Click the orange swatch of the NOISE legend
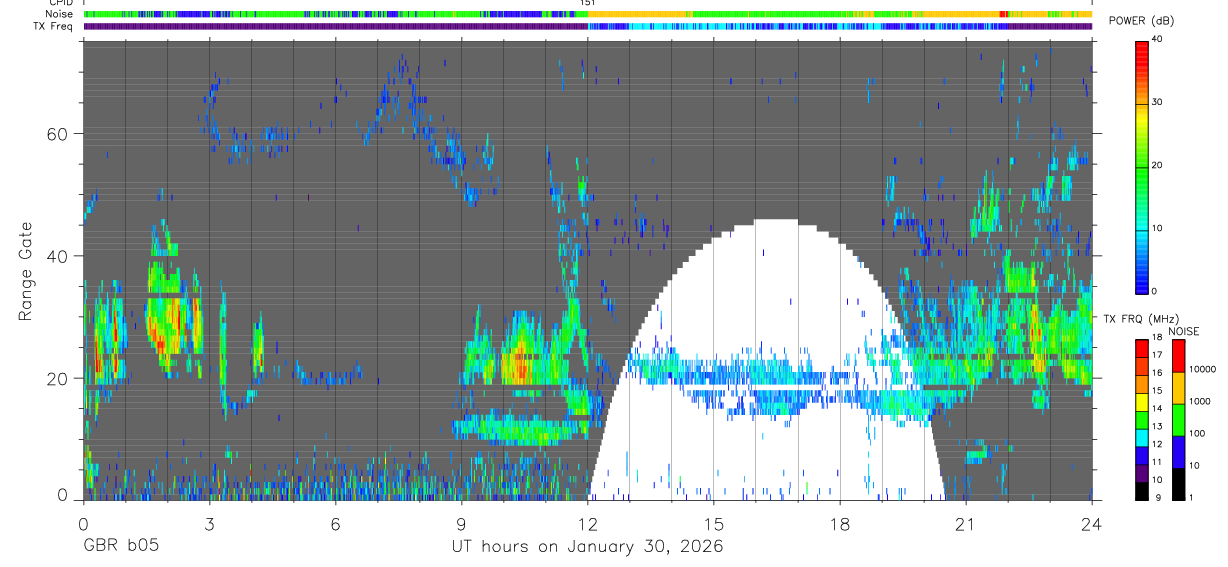 (1177, 388)
